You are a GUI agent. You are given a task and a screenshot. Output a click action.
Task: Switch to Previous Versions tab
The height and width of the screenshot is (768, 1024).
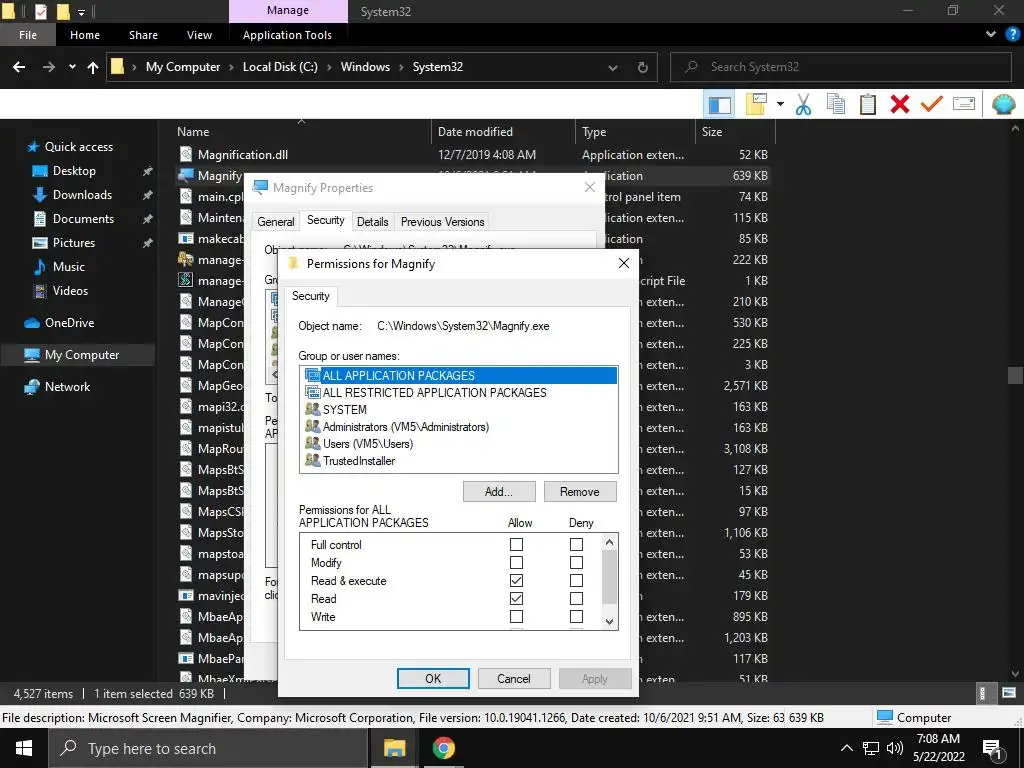tap(442, 222)
